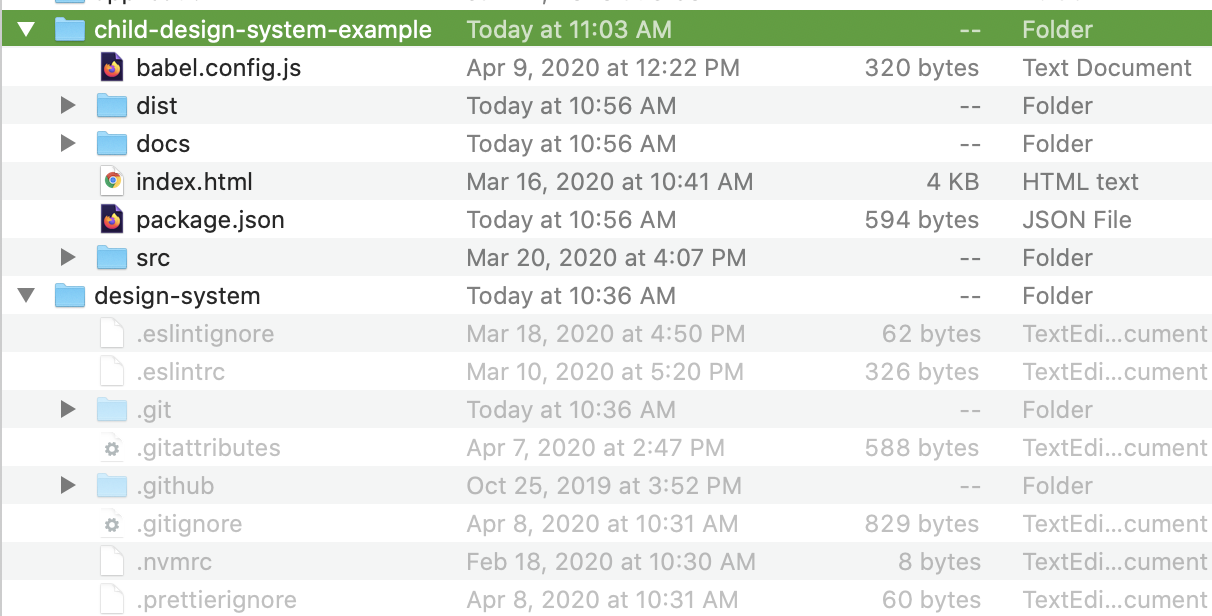Screen dimensions: 1212x616
Task: Collapse the child-design-system-example folder
Action: tap(26, 30)
